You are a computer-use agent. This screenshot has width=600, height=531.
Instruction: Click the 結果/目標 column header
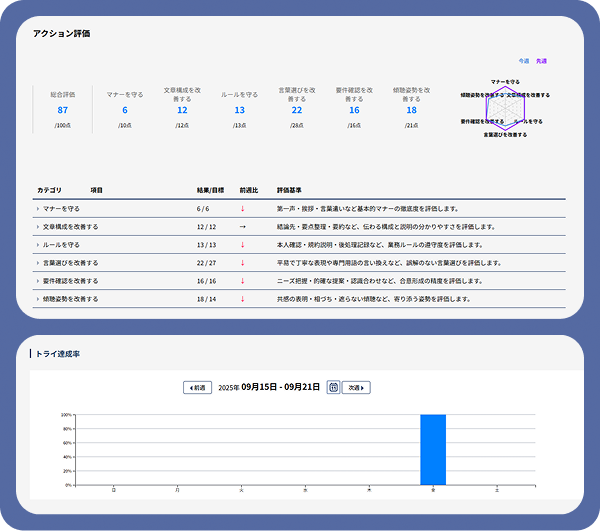pyautogui.click(x=210, y=189)
